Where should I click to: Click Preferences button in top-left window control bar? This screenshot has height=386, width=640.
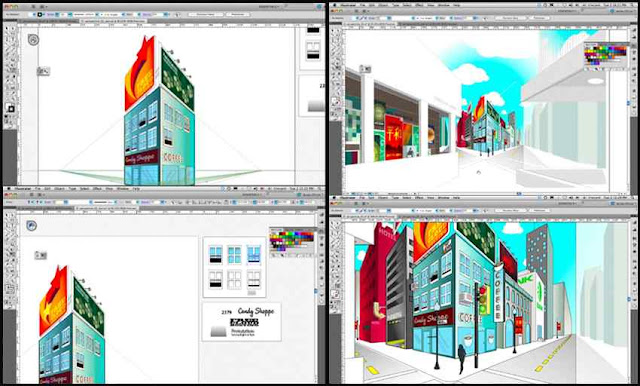(x=238, y=14)
